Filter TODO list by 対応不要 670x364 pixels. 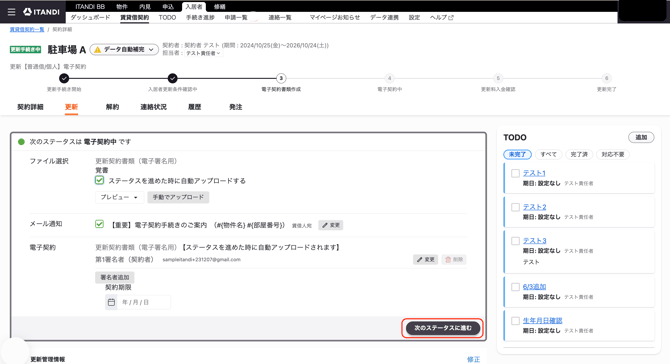(x=613, y=154)
